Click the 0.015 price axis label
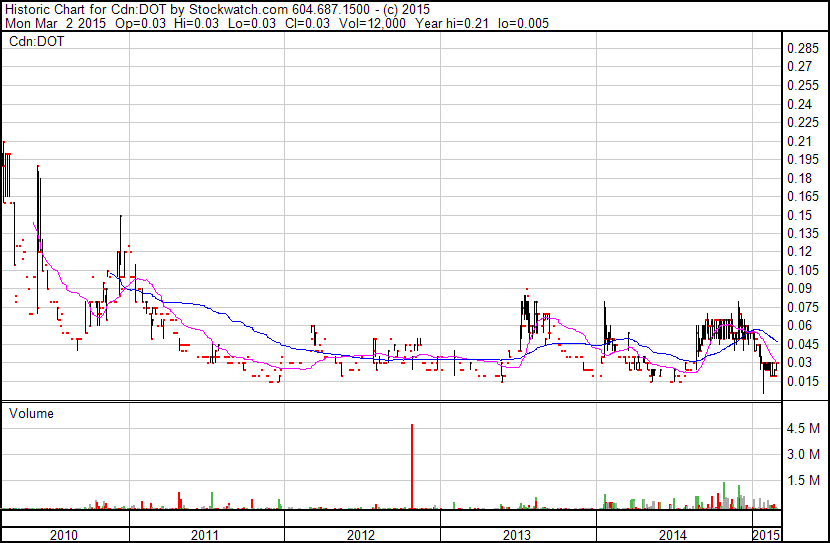The width and height of the screenshot is (830, 543). point(803,381)
